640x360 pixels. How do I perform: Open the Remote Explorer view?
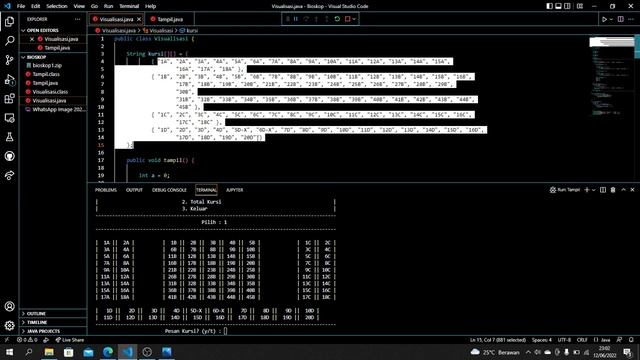tap(9, 118)
